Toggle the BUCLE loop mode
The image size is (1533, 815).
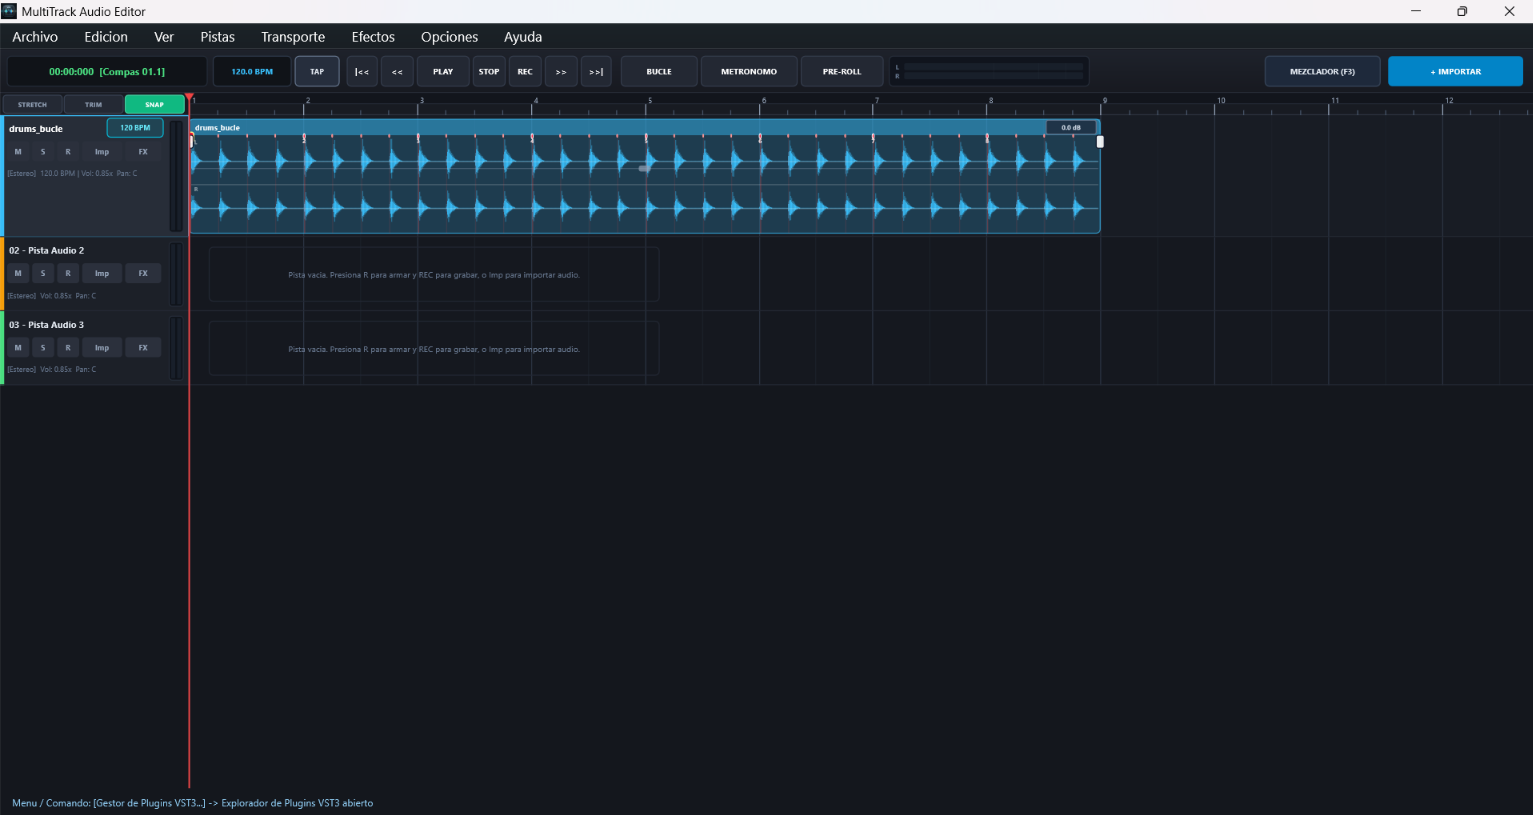coord(659,72)
